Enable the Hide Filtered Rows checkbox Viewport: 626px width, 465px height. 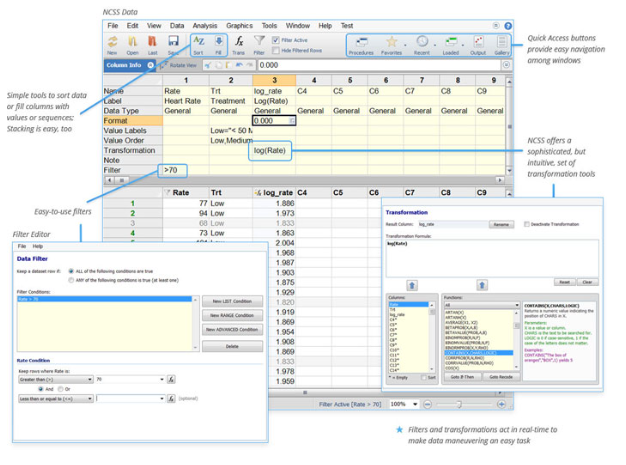point(275,49)
